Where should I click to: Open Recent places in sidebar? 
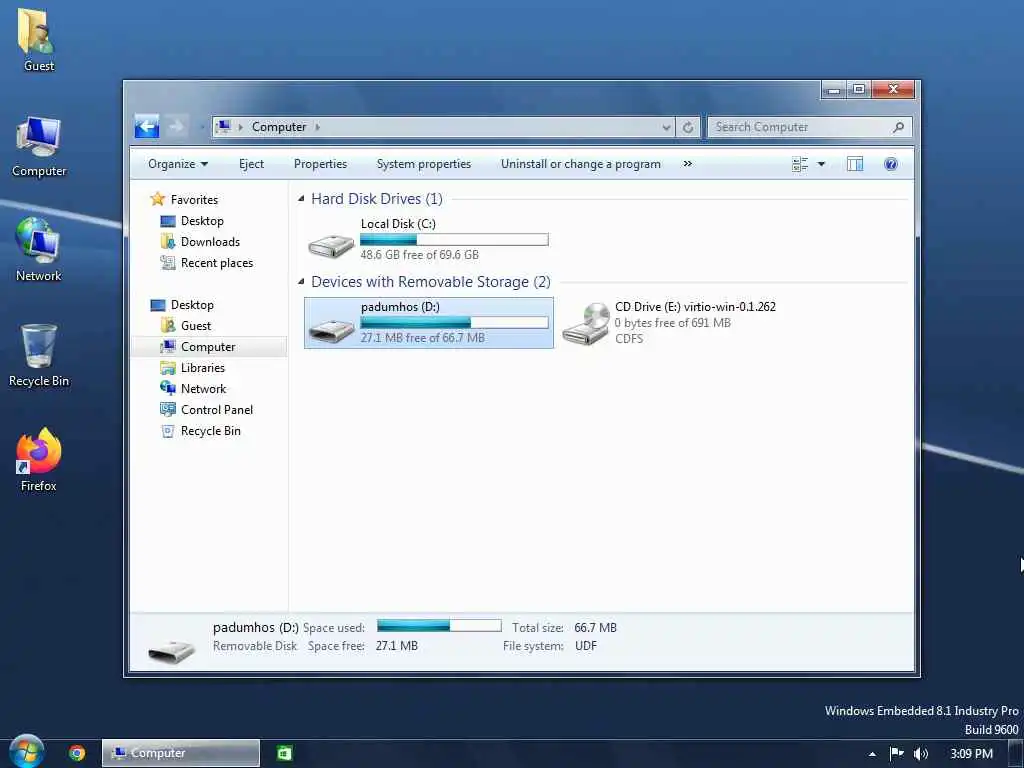tap(217, 263)
